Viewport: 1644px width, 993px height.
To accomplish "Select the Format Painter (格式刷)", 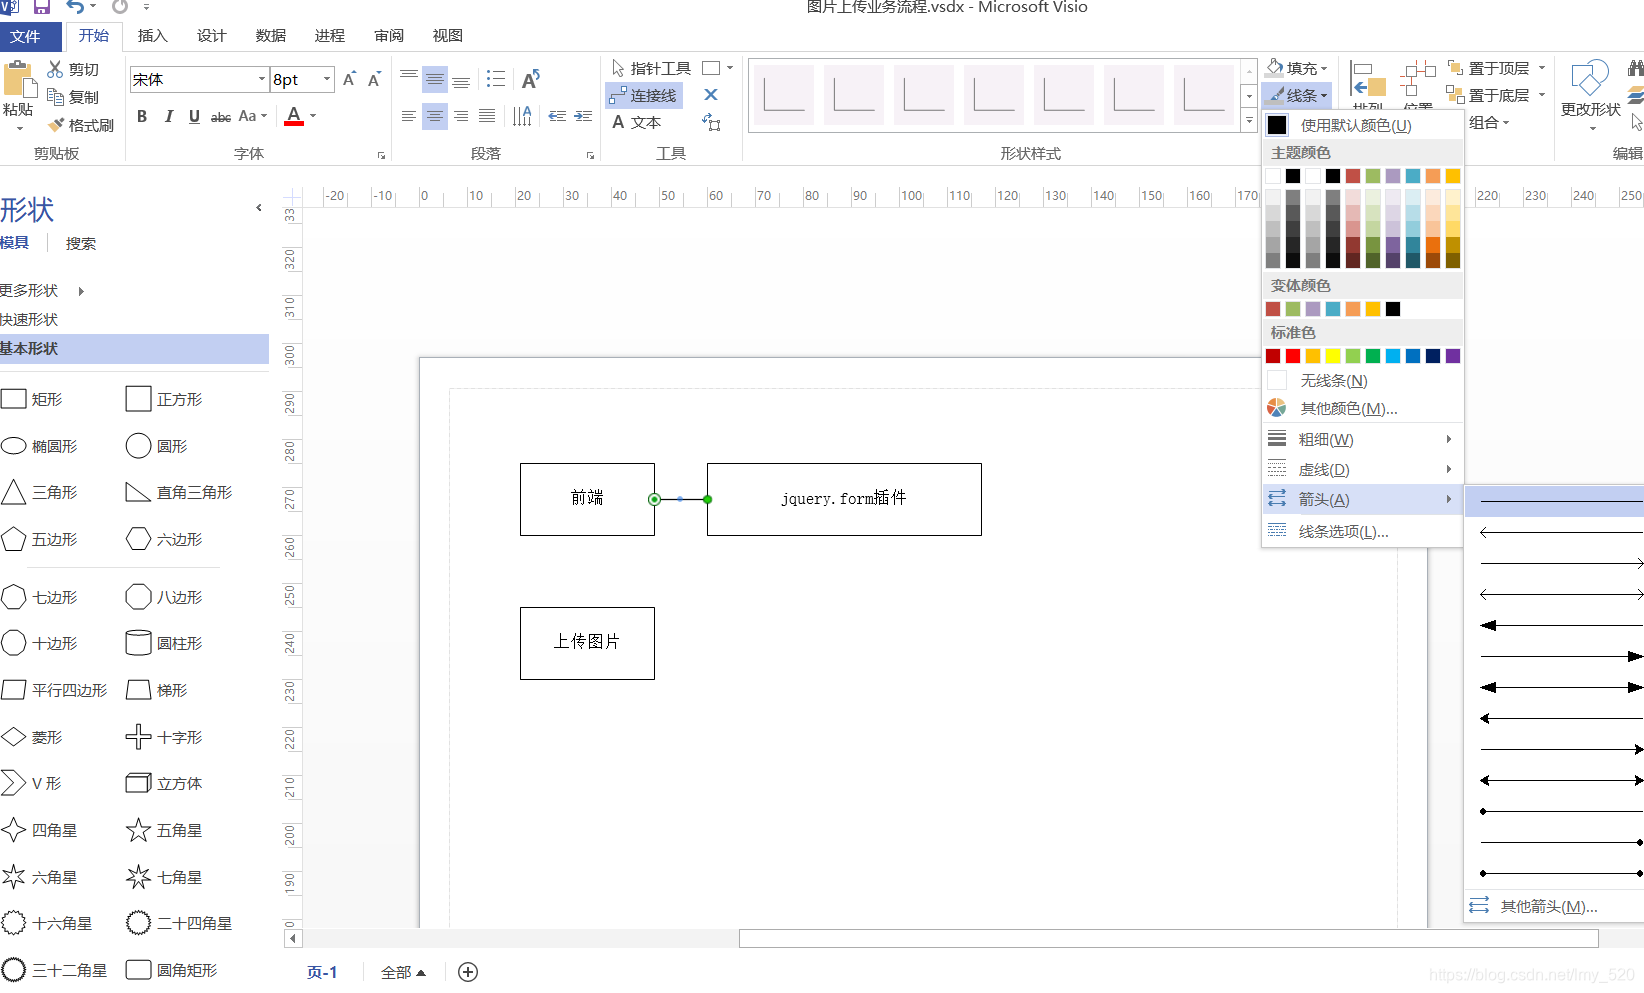I will point(81,125).
